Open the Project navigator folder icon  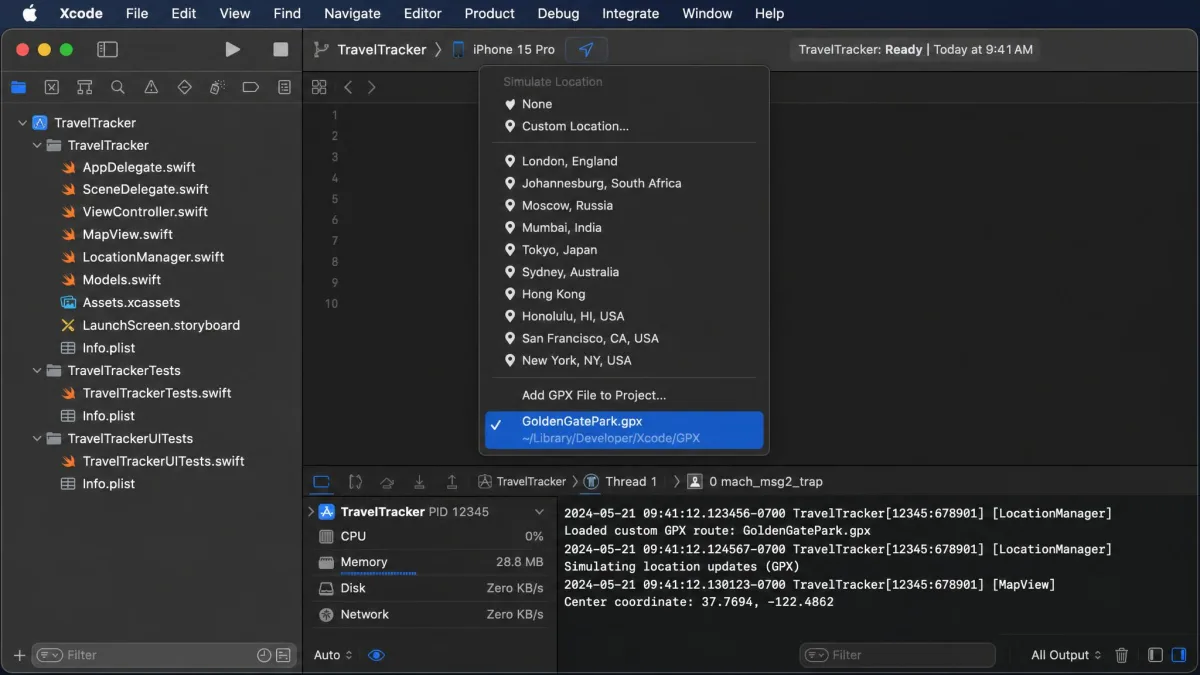tap(19, 87)
